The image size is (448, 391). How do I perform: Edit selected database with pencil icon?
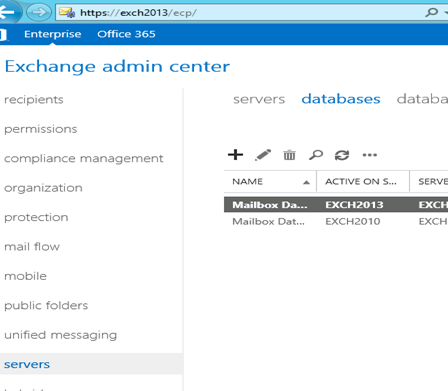pyautogui.click(x=263, y=155)
